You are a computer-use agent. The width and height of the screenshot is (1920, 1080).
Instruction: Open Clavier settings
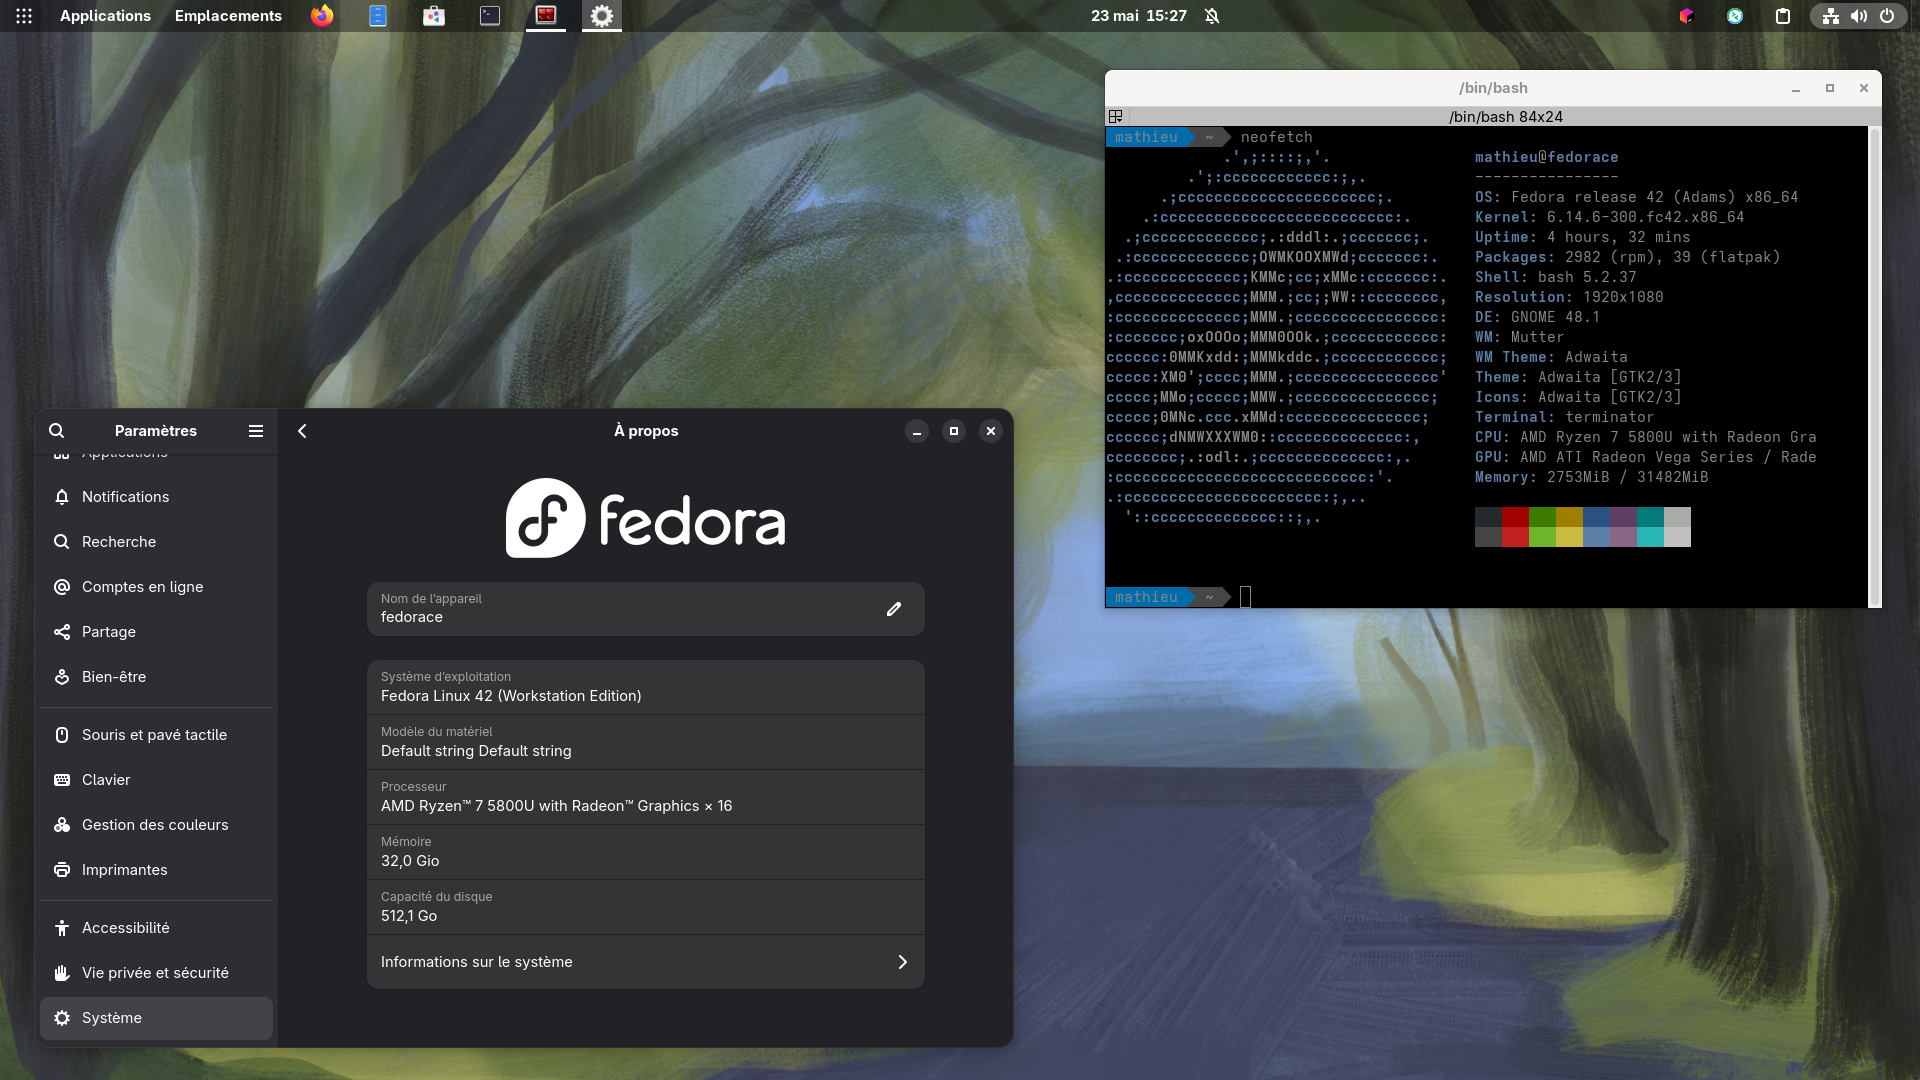coord(156,780)
